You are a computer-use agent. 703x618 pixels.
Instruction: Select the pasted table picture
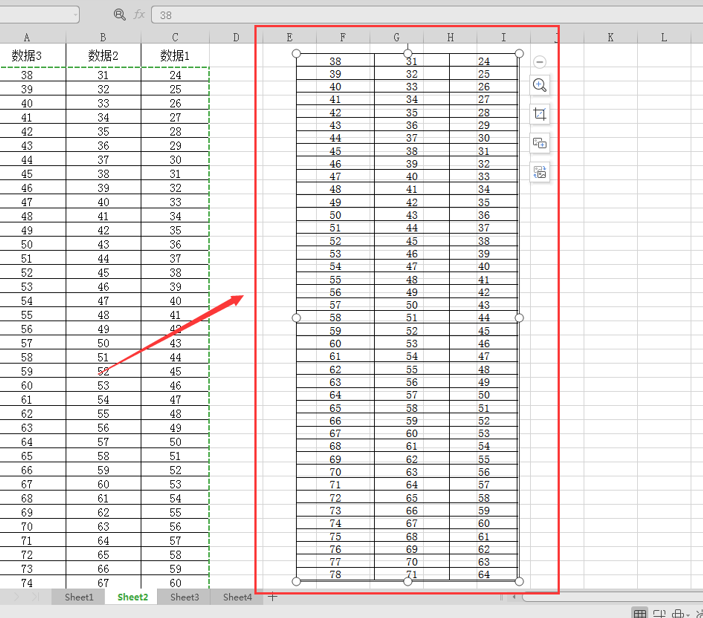point(407,317)
